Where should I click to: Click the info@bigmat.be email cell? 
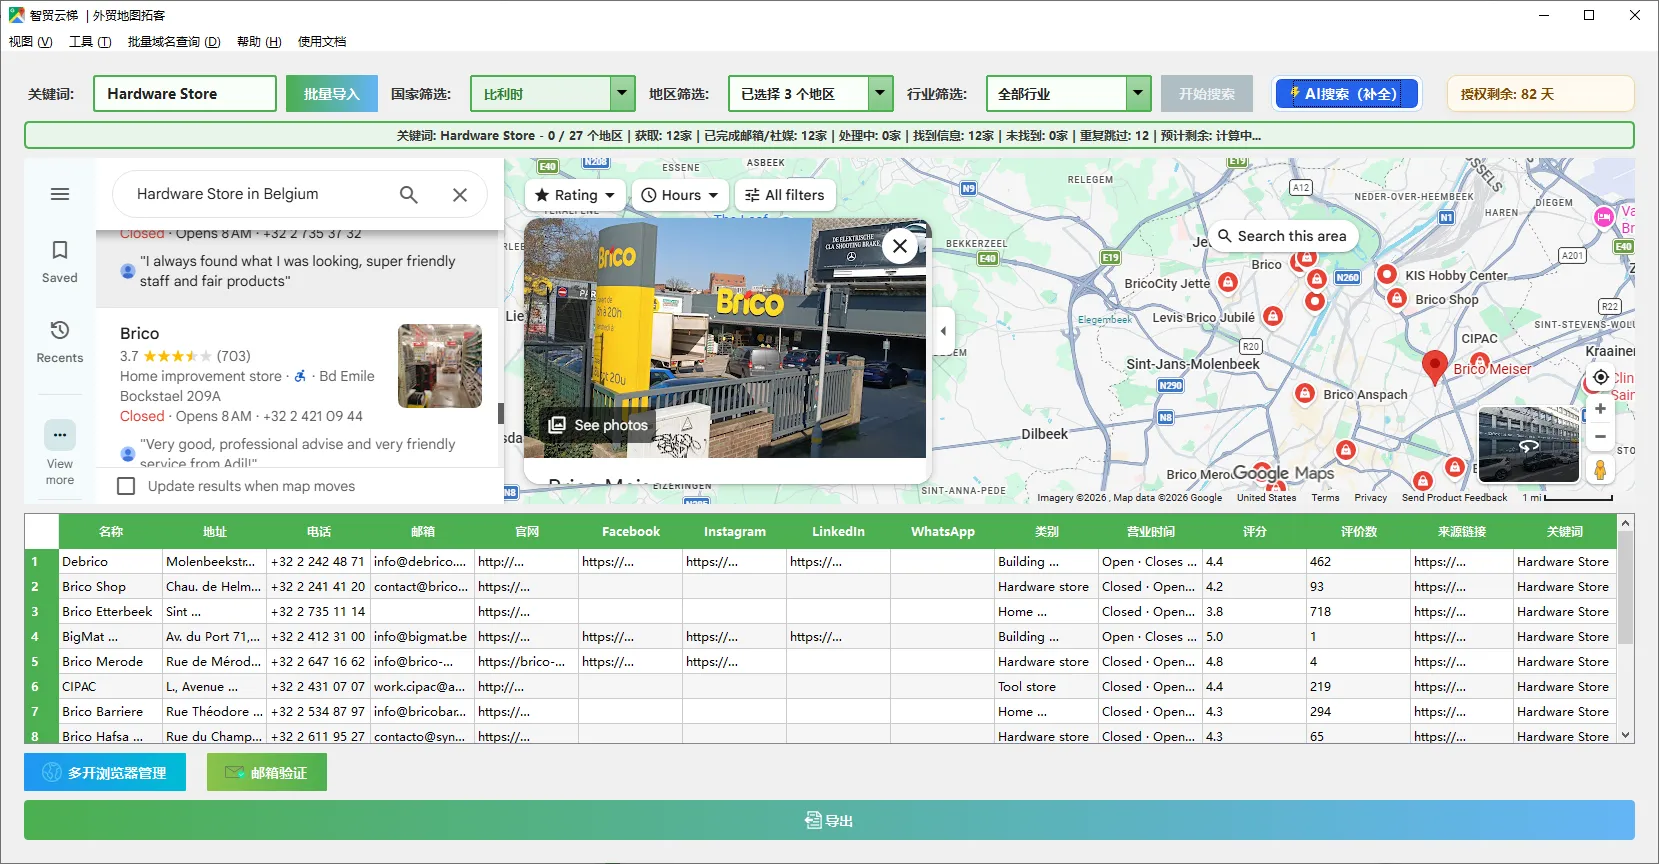pyautogui.click(x=422, y=636)
